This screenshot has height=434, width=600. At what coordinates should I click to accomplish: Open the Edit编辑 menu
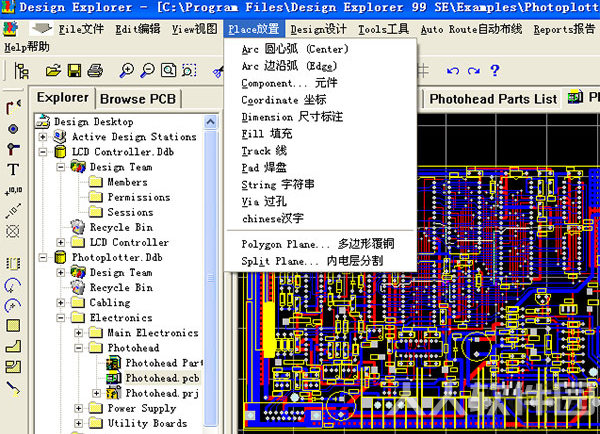138,29
